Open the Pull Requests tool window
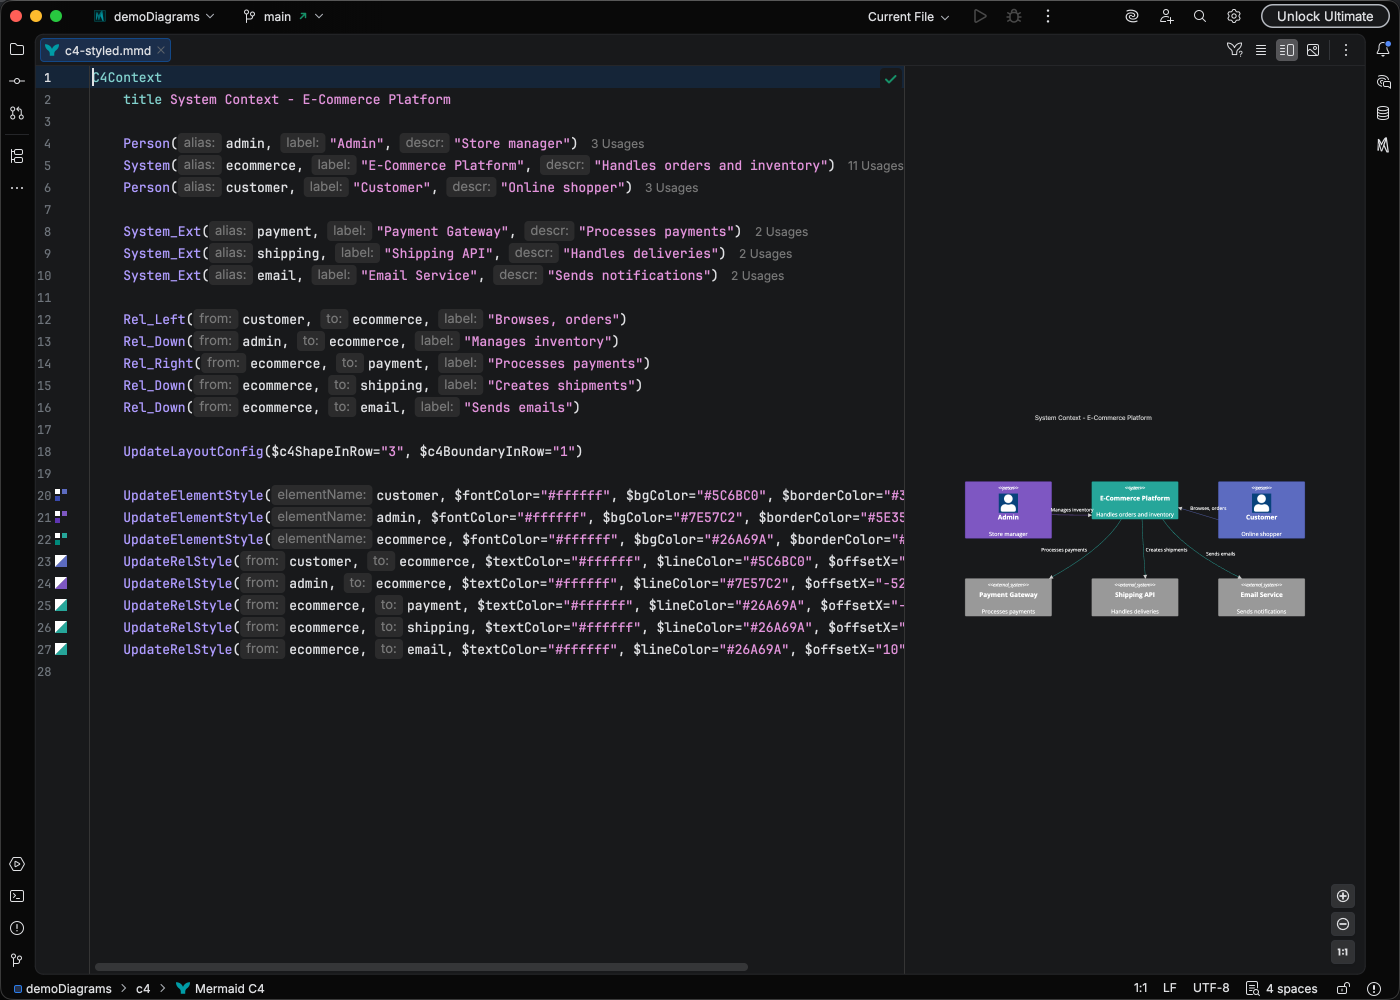 tap(17, 113)
